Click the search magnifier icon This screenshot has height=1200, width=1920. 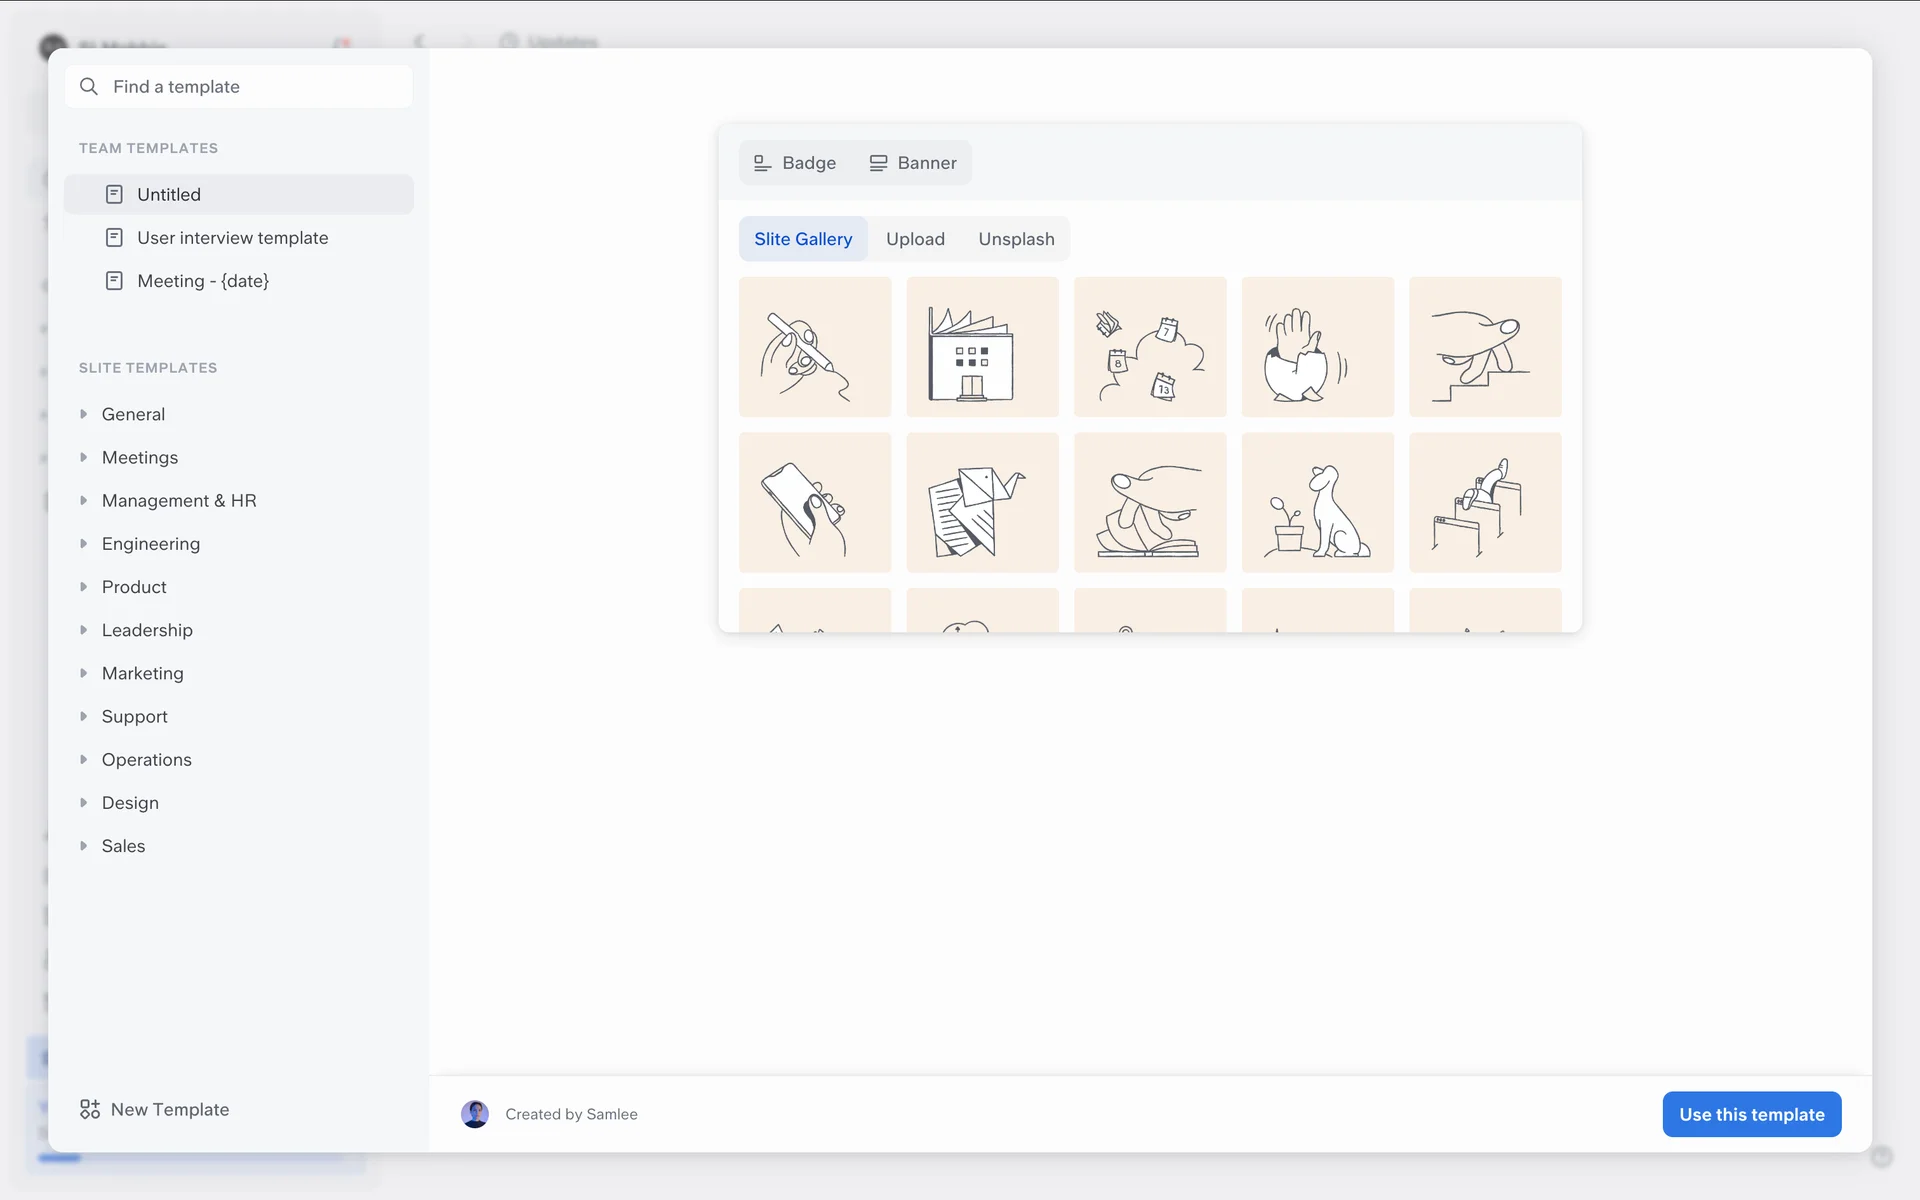89,87
